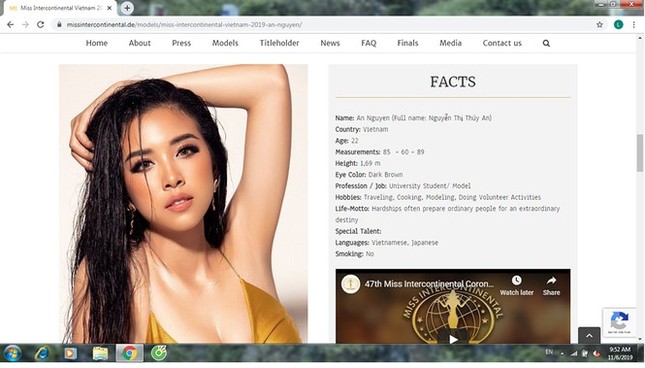
Task: Click Eye Color value Dark Brown
Action: tap(385, 175)
